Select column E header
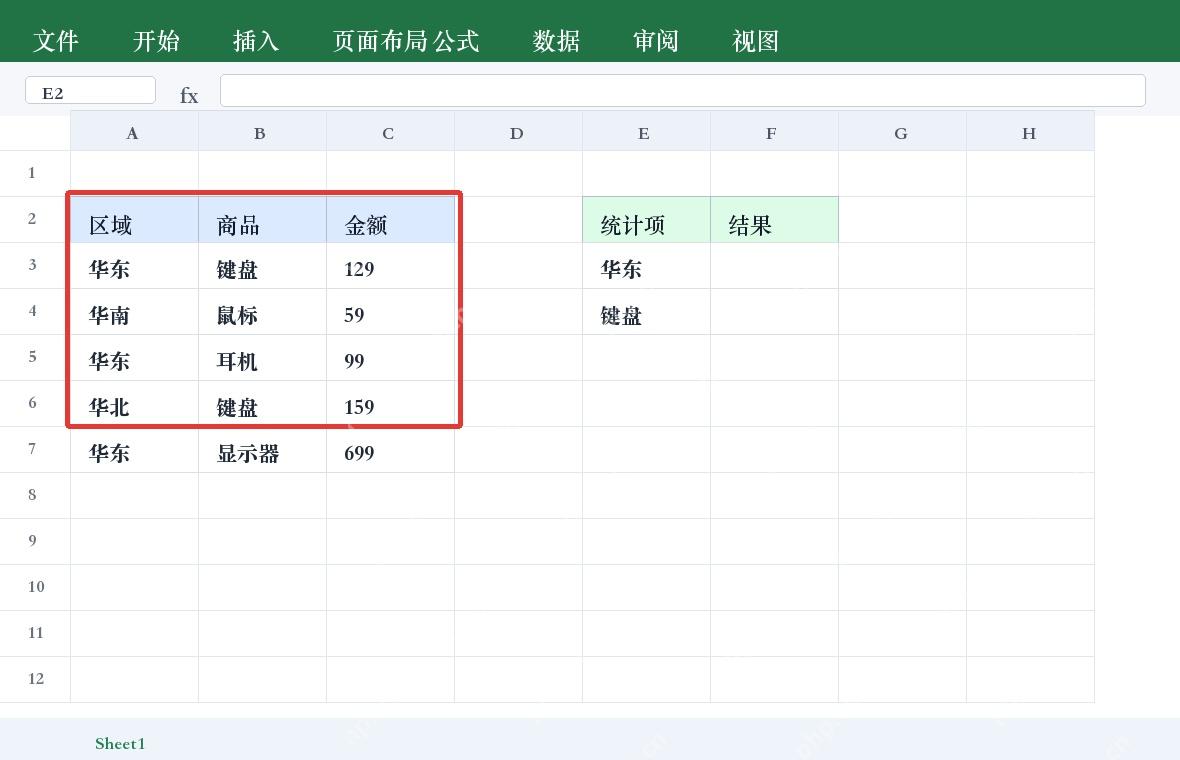 [x=646, y=132]
